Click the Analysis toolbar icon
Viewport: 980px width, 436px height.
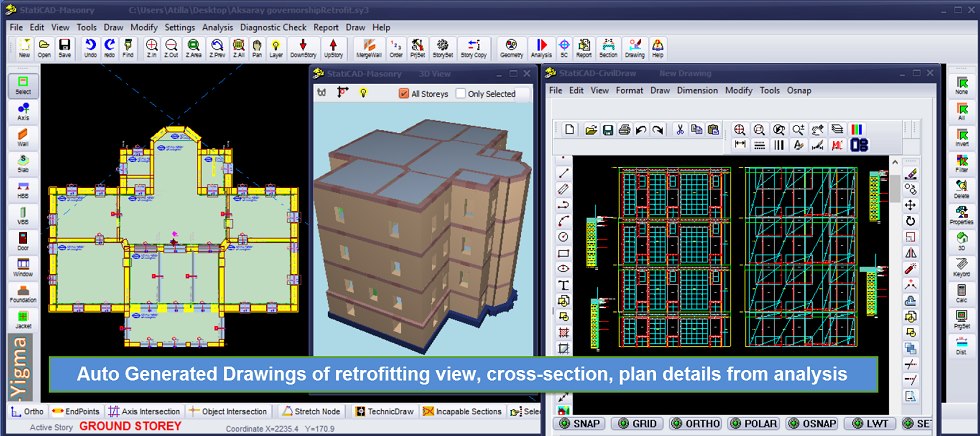(541, 48)
